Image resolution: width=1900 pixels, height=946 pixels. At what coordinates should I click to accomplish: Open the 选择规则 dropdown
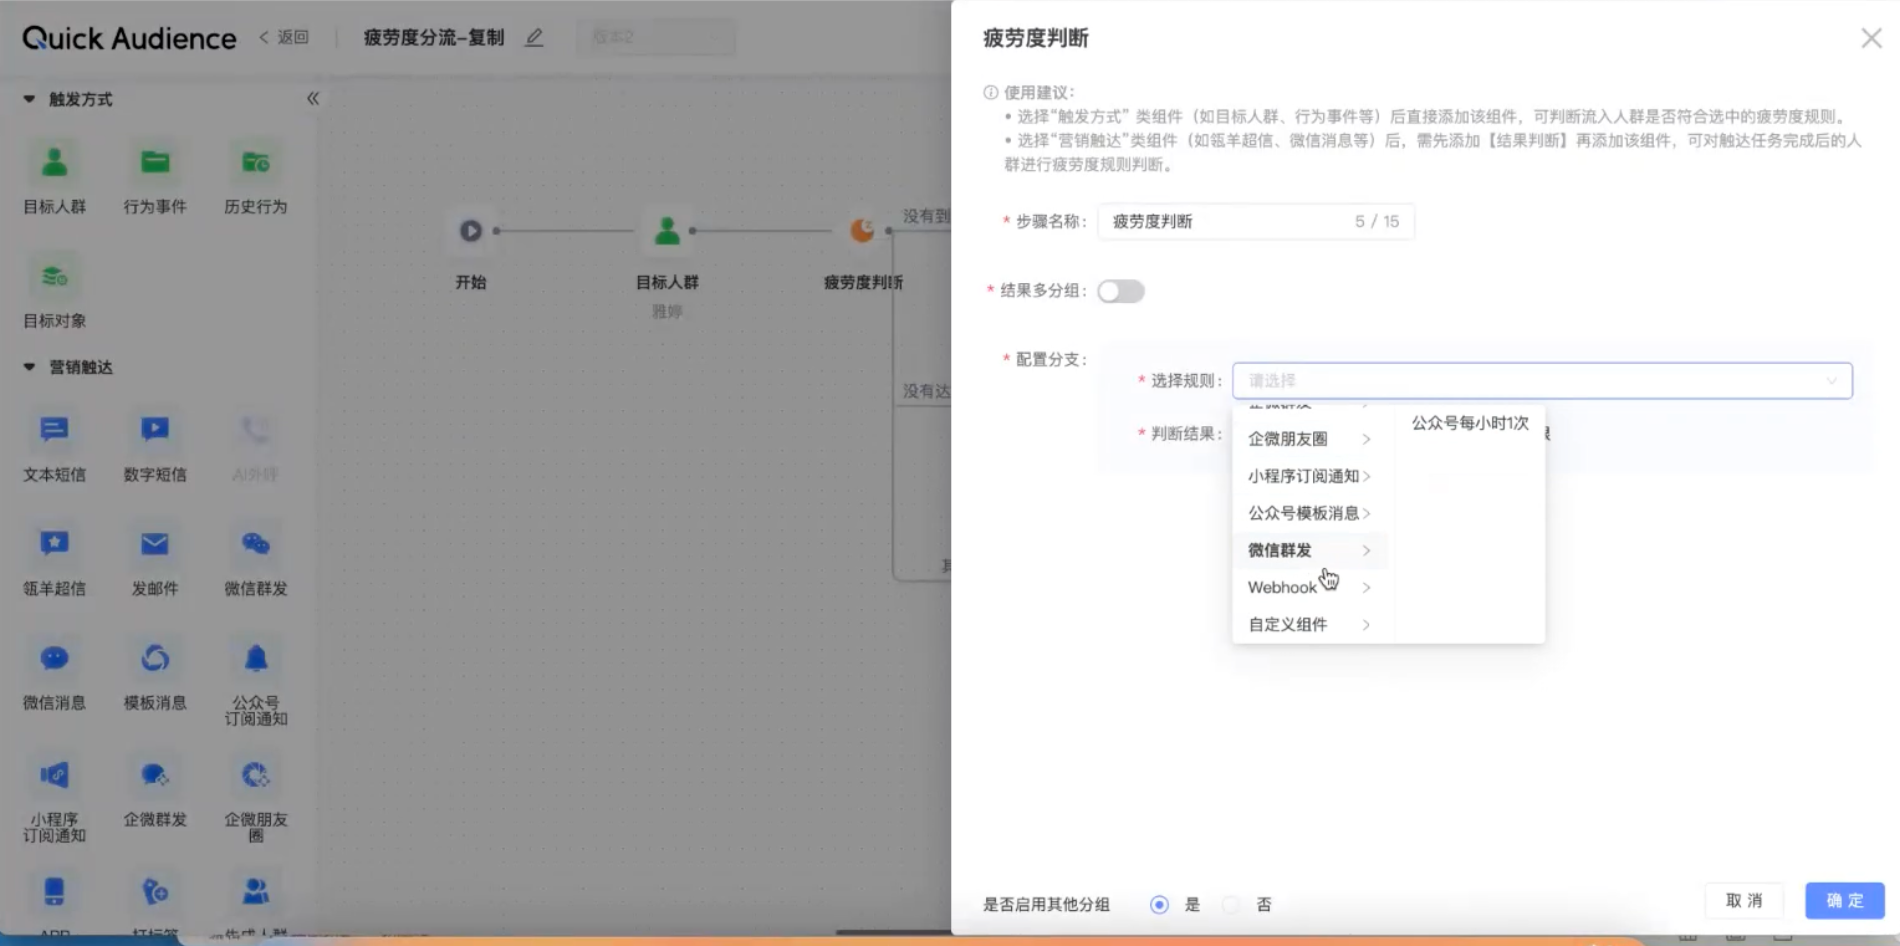click(1542, 381)
